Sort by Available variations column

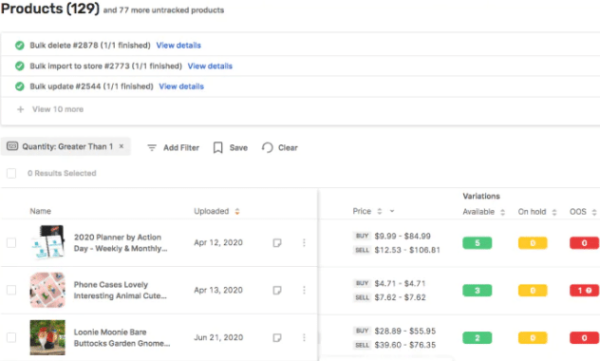tap(503, 212)
